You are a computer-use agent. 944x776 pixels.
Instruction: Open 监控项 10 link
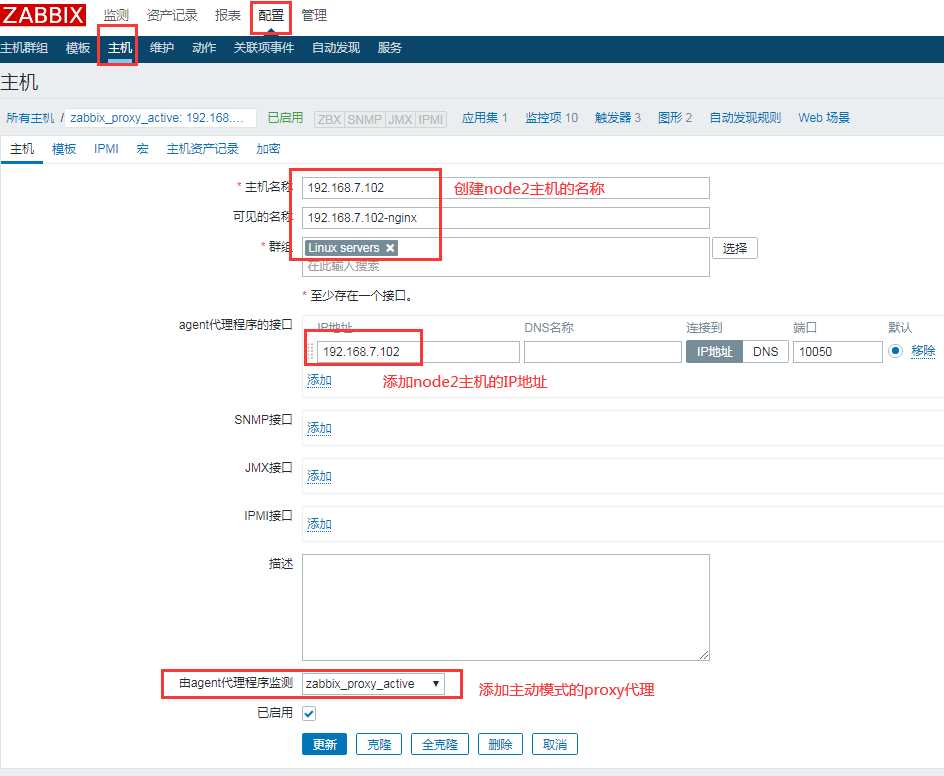pos(551,118)
